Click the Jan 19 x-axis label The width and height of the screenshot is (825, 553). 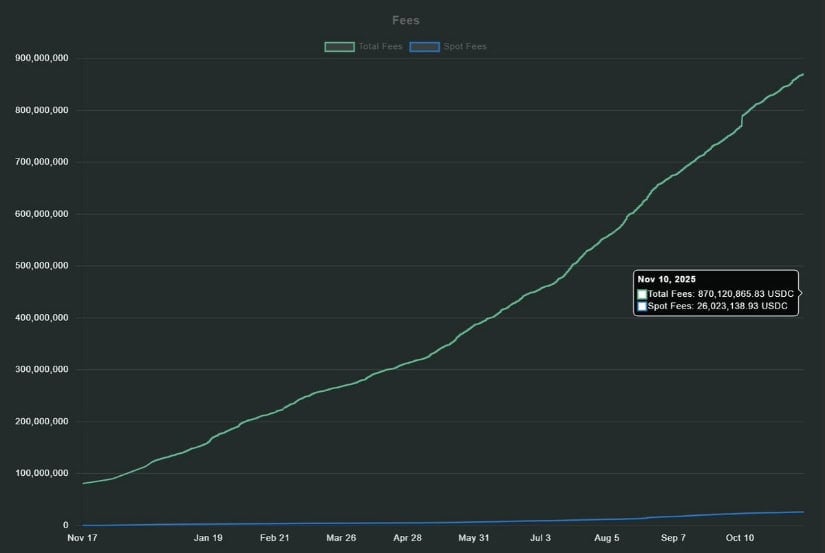[x=208, y=538]
